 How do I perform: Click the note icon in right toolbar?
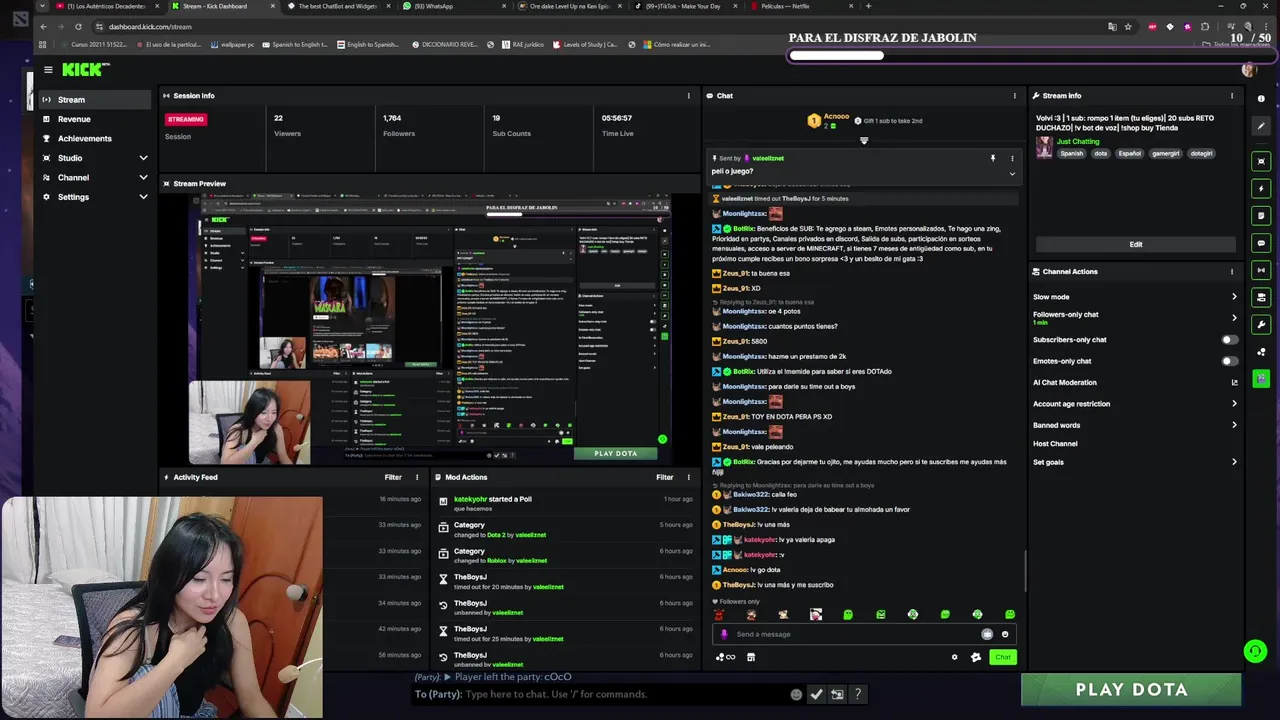coord(1261,215)
